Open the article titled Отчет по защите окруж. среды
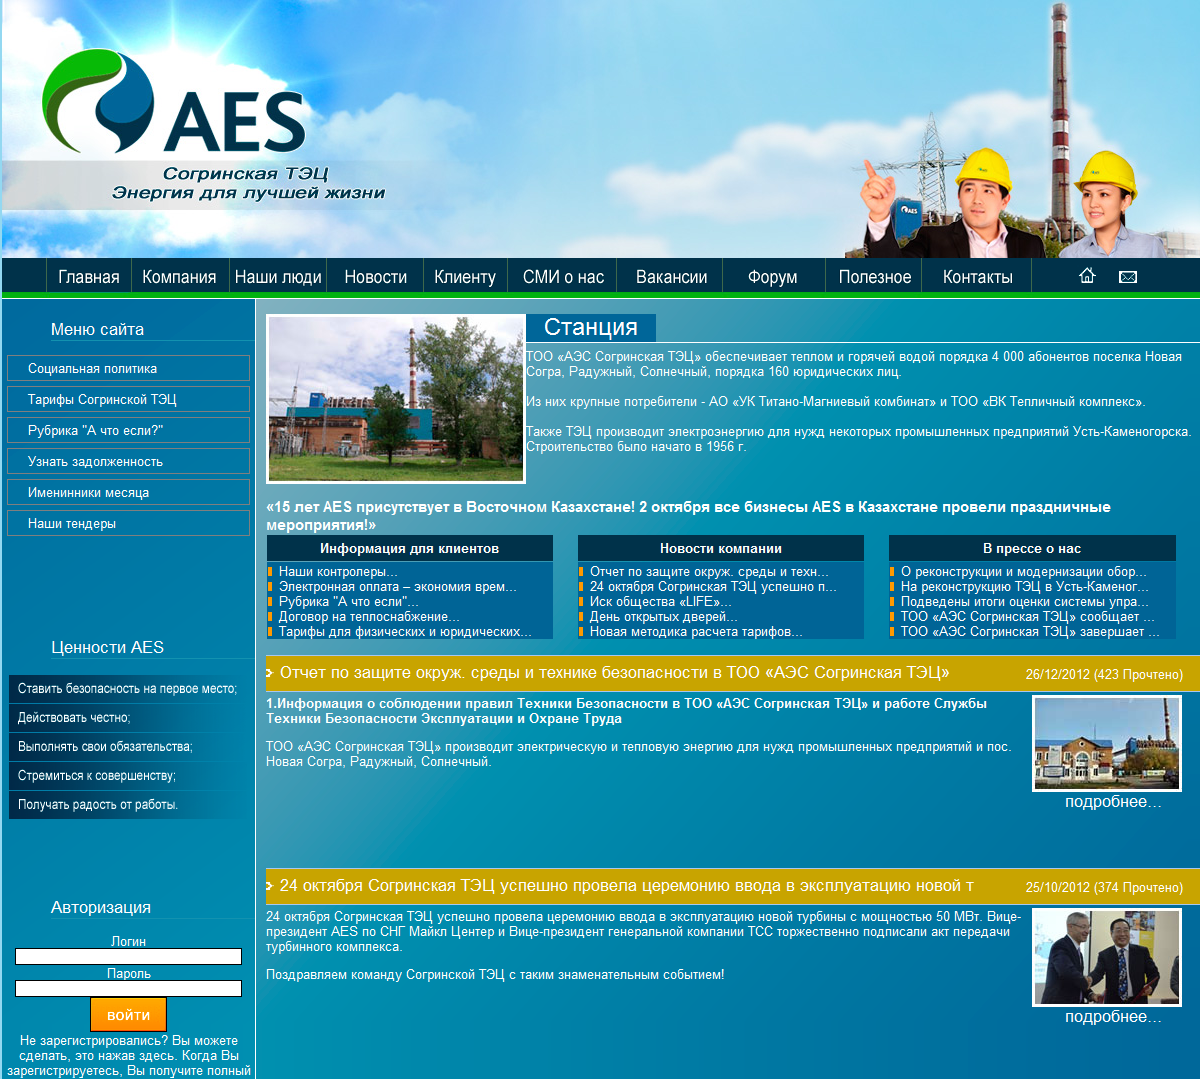Image resolution: width=1200 pixels, height=1079 pixels. click(x=615, y=673)
